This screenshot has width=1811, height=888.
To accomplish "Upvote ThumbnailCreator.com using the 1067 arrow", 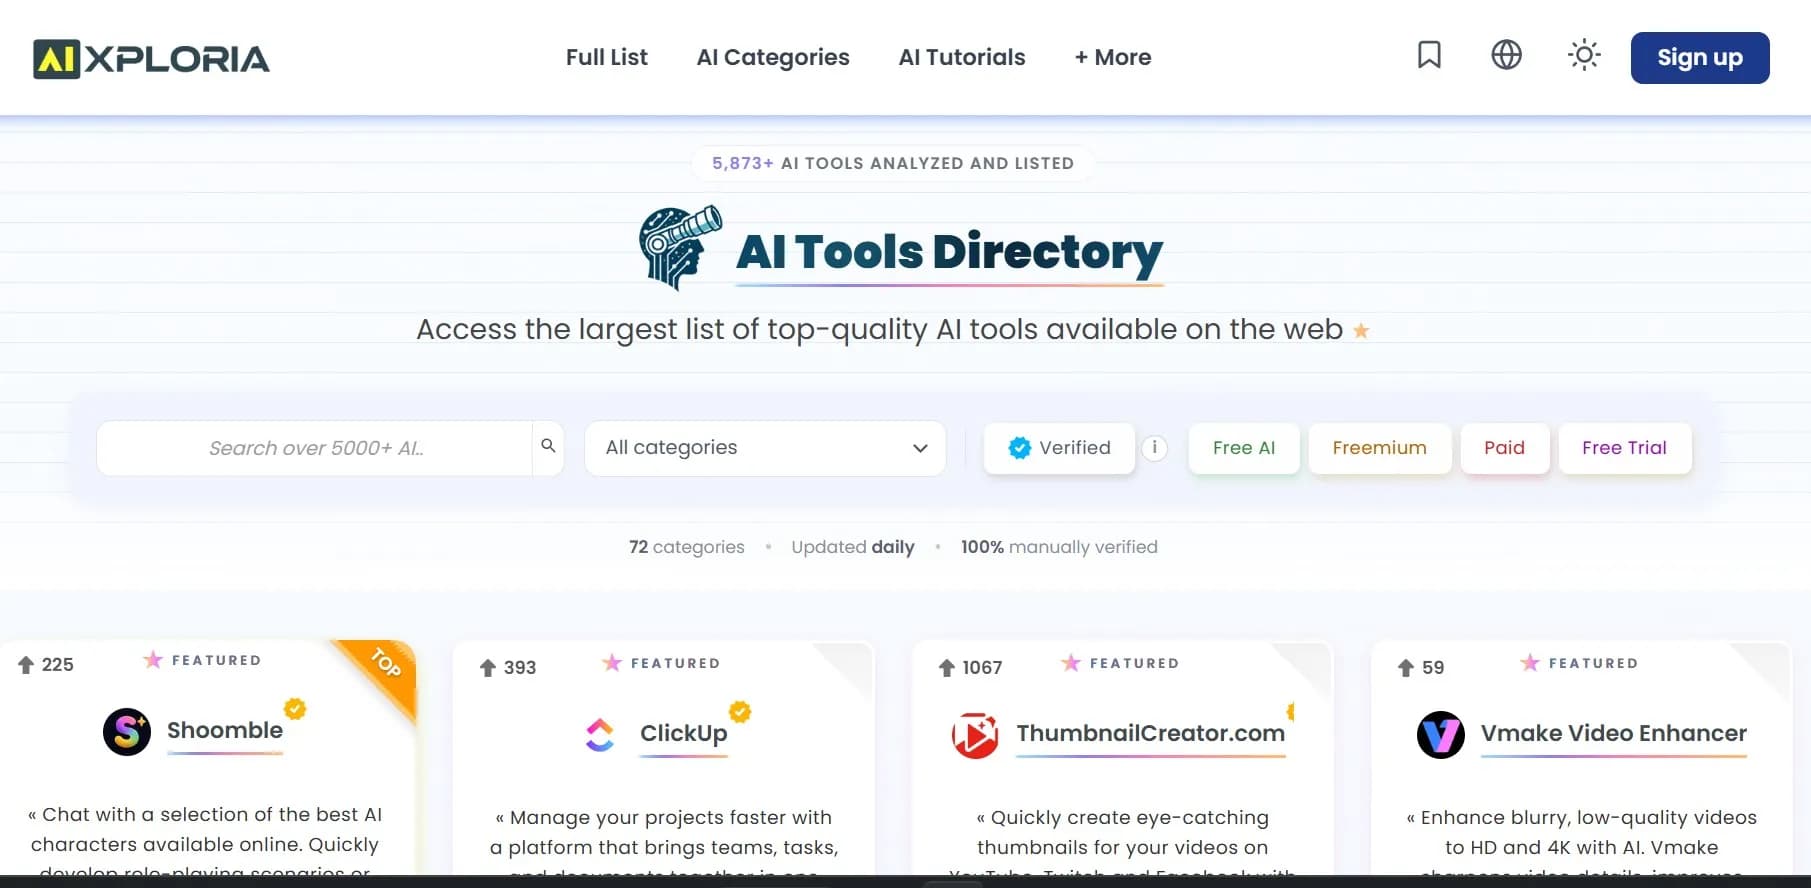I will 946,668.
